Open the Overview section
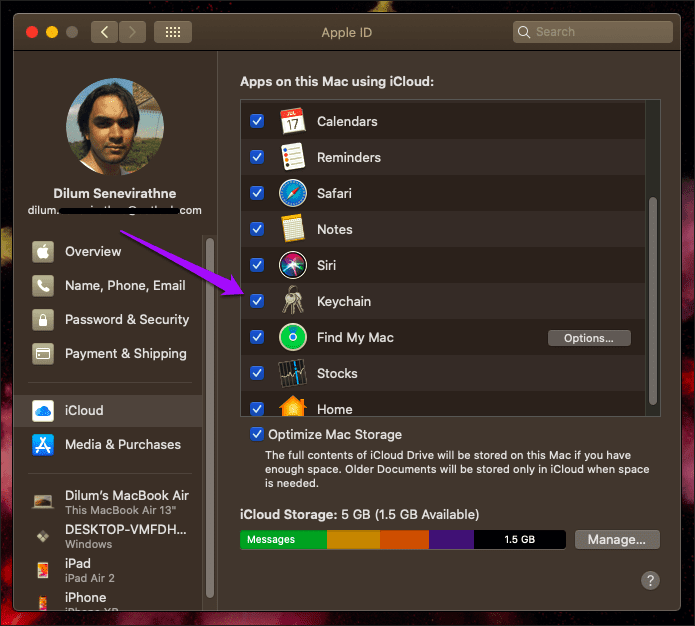 coord(109,252)
